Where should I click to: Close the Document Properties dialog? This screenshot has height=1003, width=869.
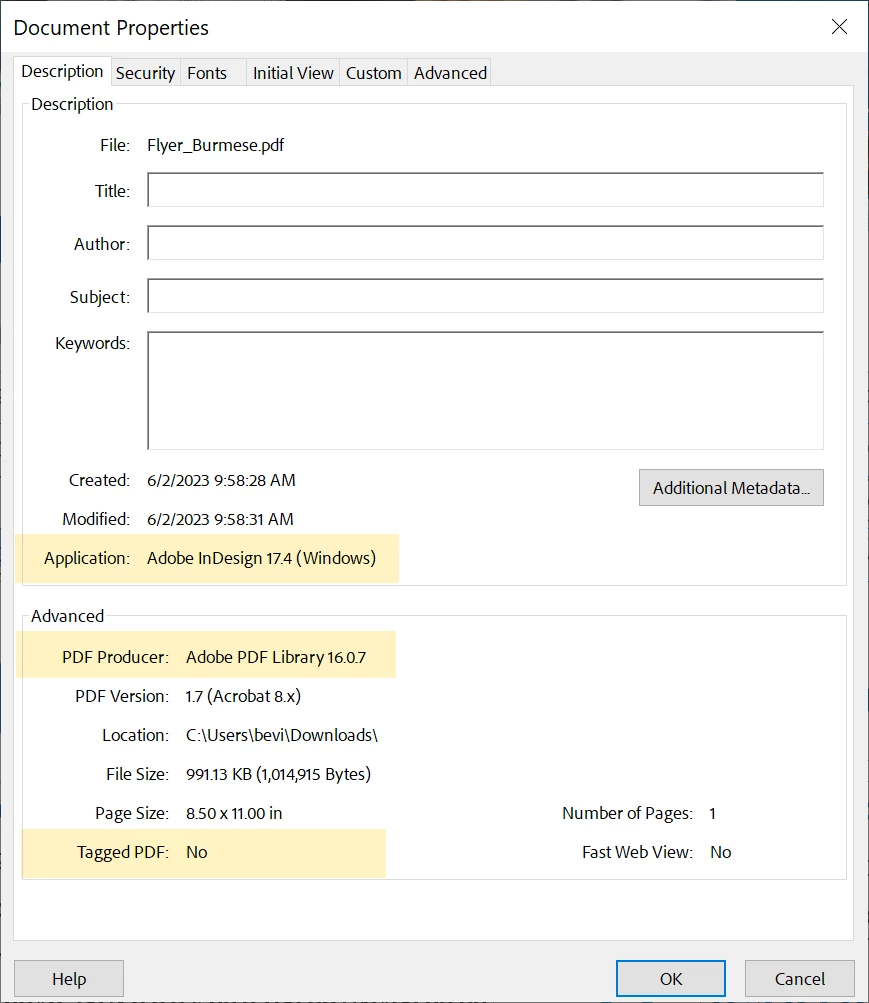click(839, 27)
